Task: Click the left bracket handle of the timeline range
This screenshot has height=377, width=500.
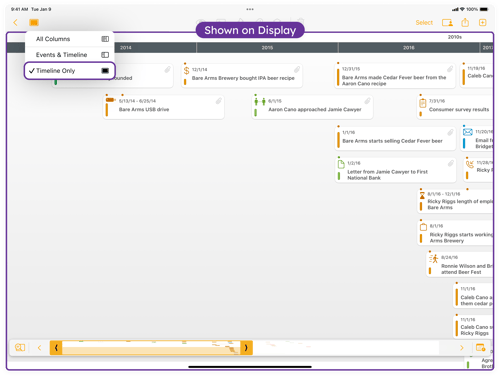Action: click(x=56, y=348)
